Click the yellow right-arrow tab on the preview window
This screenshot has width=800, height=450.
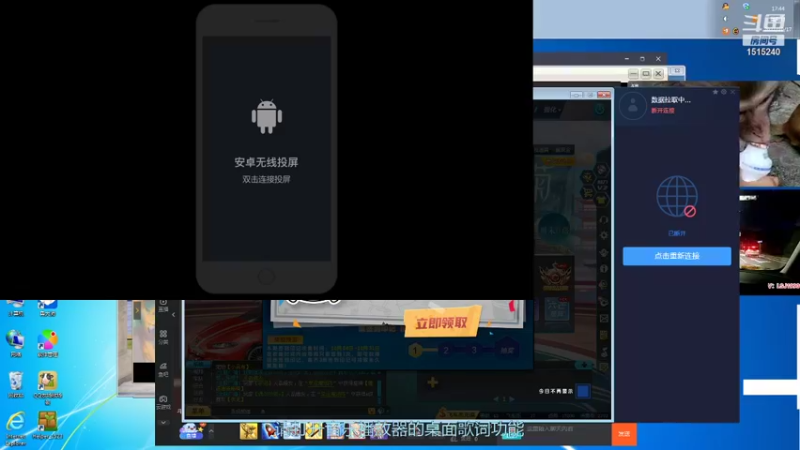(x=137, y=310)
